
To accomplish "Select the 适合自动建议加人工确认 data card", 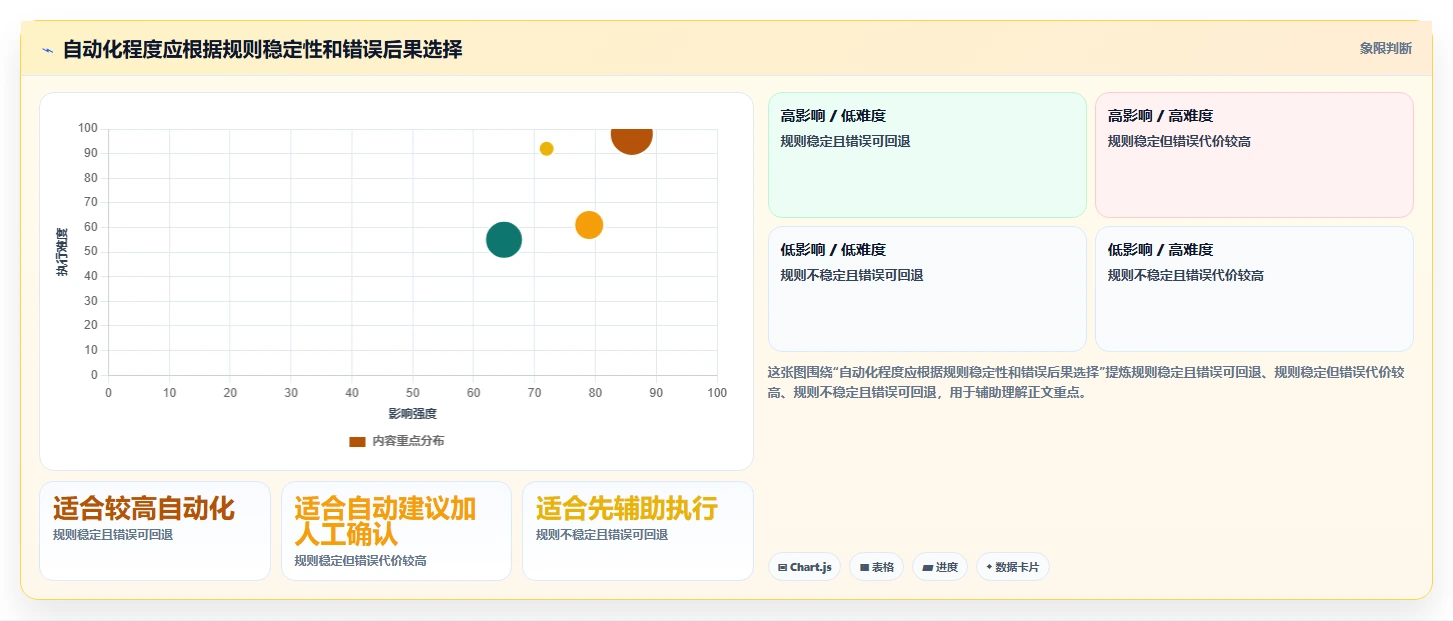I will pos(396,531).
